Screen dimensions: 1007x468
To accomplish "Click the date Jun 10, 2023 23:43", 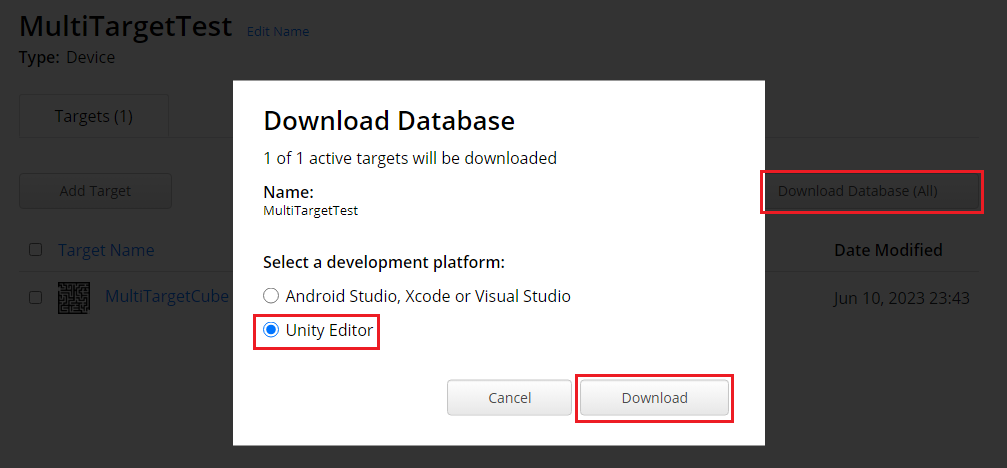I will (x=901, y=299).
